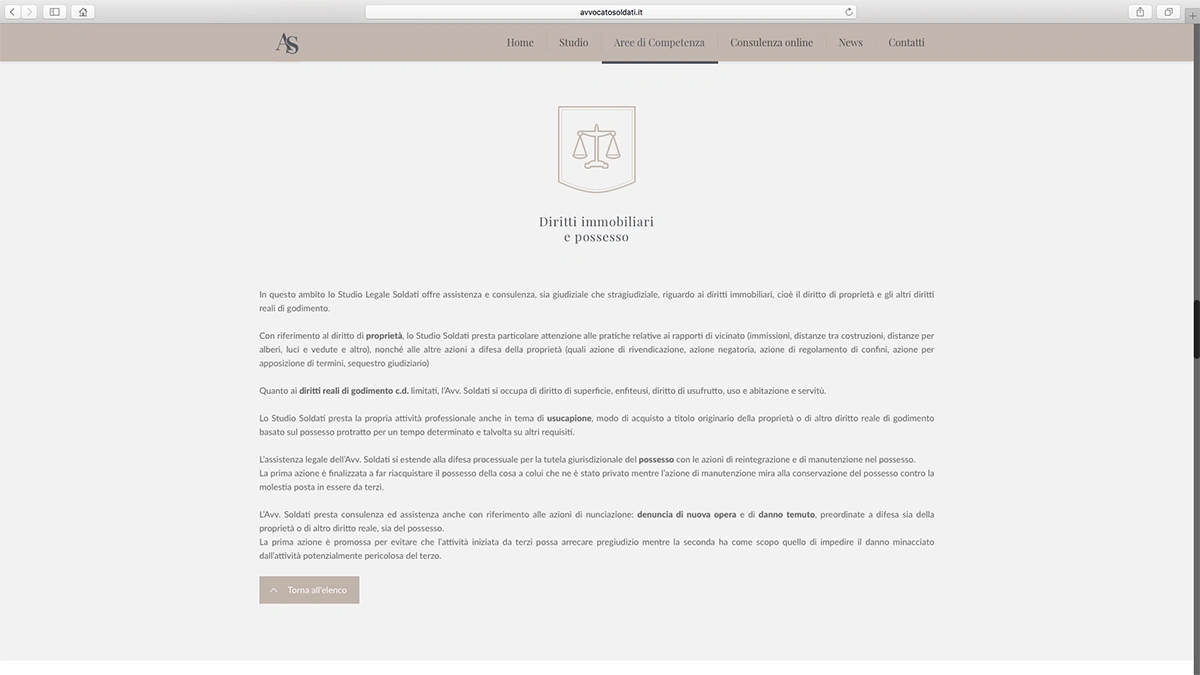
Task: Show the Safari sidebar
Action: [x=54, y=12]
